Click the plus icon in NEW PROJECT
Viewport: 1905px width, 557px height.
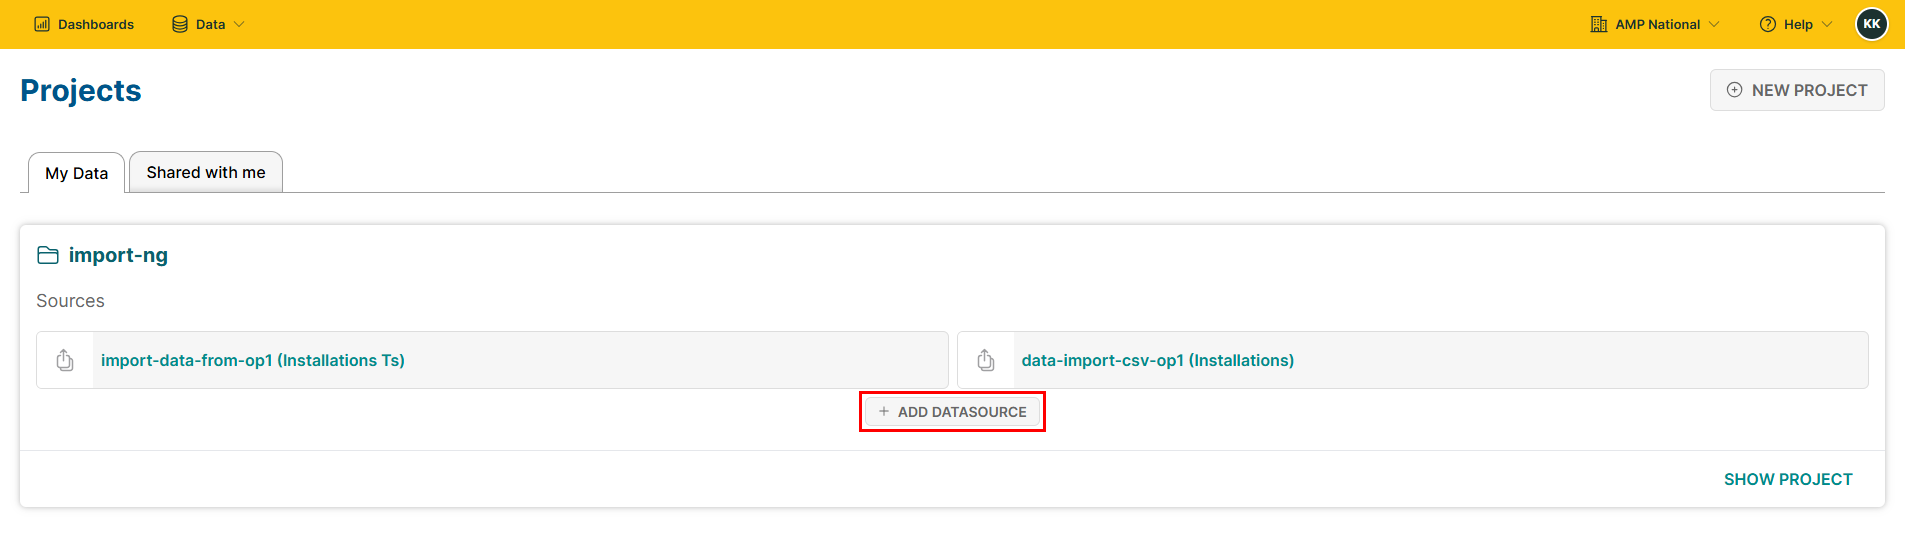coord(1735,90)
